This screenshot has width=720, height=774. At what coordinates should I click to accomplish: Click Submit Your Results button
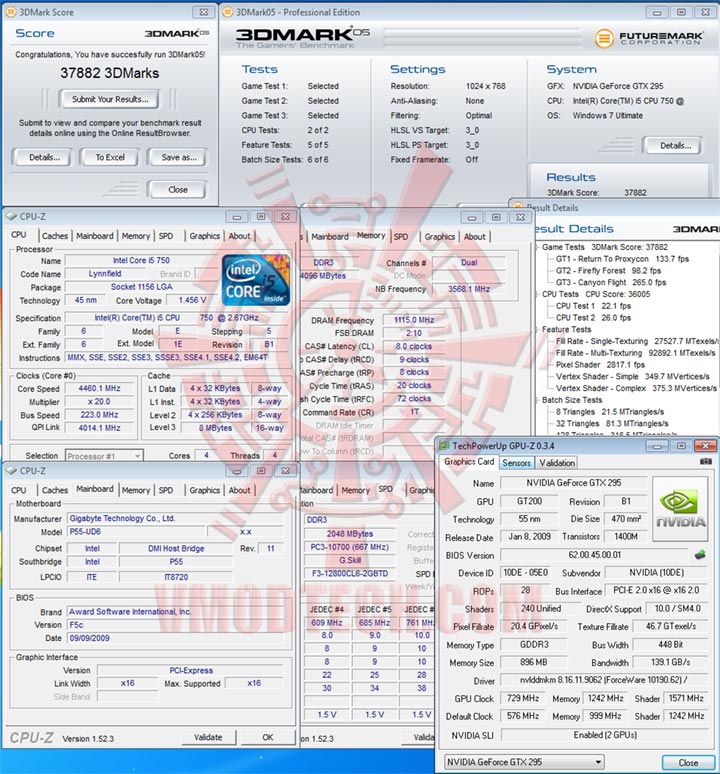click(110, 99)
